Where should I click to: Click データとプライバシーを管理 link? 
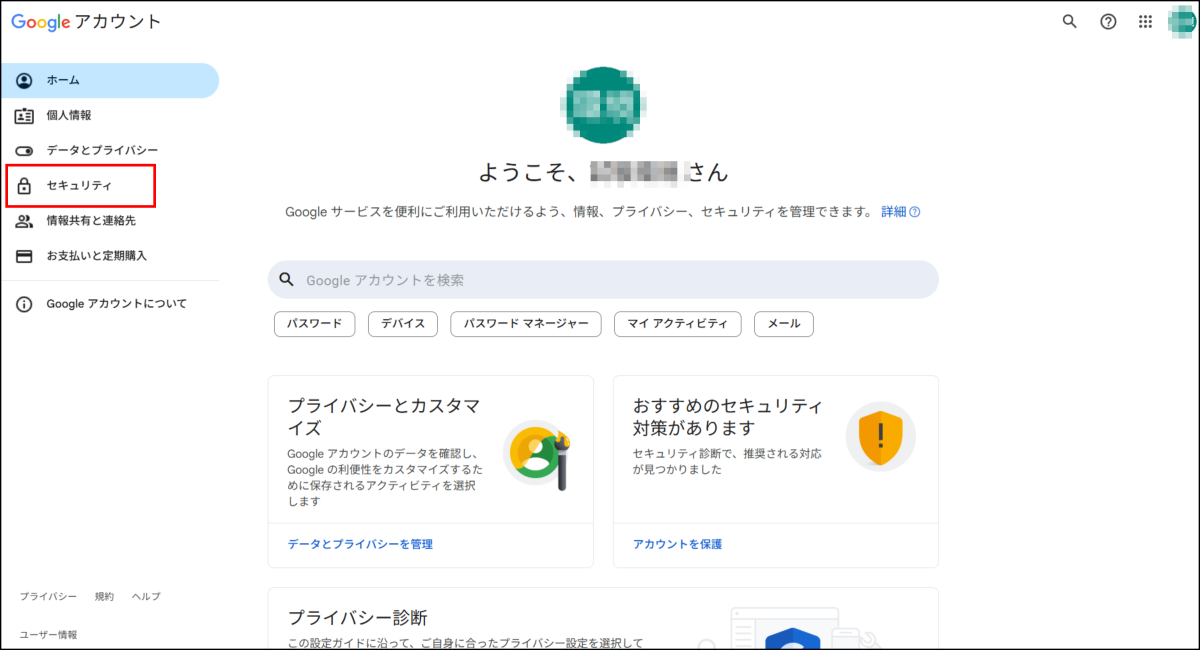[x=360, y=544]
